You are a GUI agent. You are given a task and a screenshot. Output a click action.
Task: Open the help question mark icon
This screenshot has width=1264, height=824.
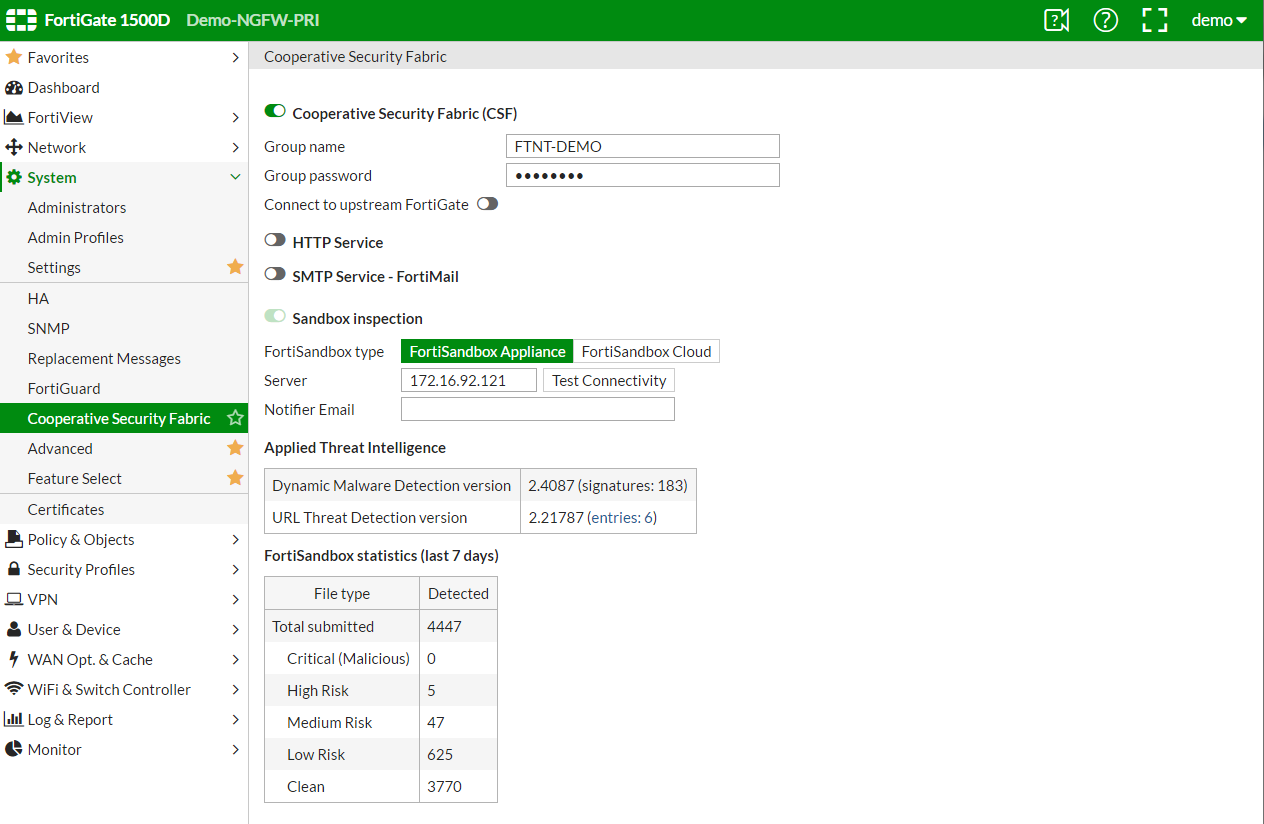(1105, 20)
